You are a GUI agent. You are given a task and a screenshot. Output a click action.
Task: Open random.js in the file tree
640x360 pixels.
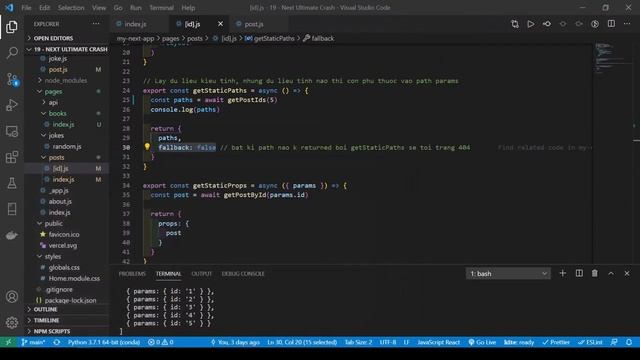coord(67,146)
